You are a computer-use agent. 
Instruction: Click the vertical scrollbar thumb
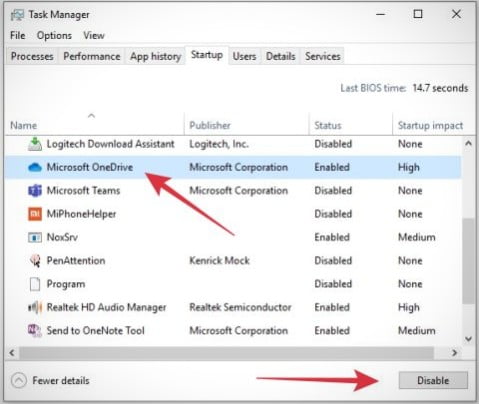[x=468, y=261]
